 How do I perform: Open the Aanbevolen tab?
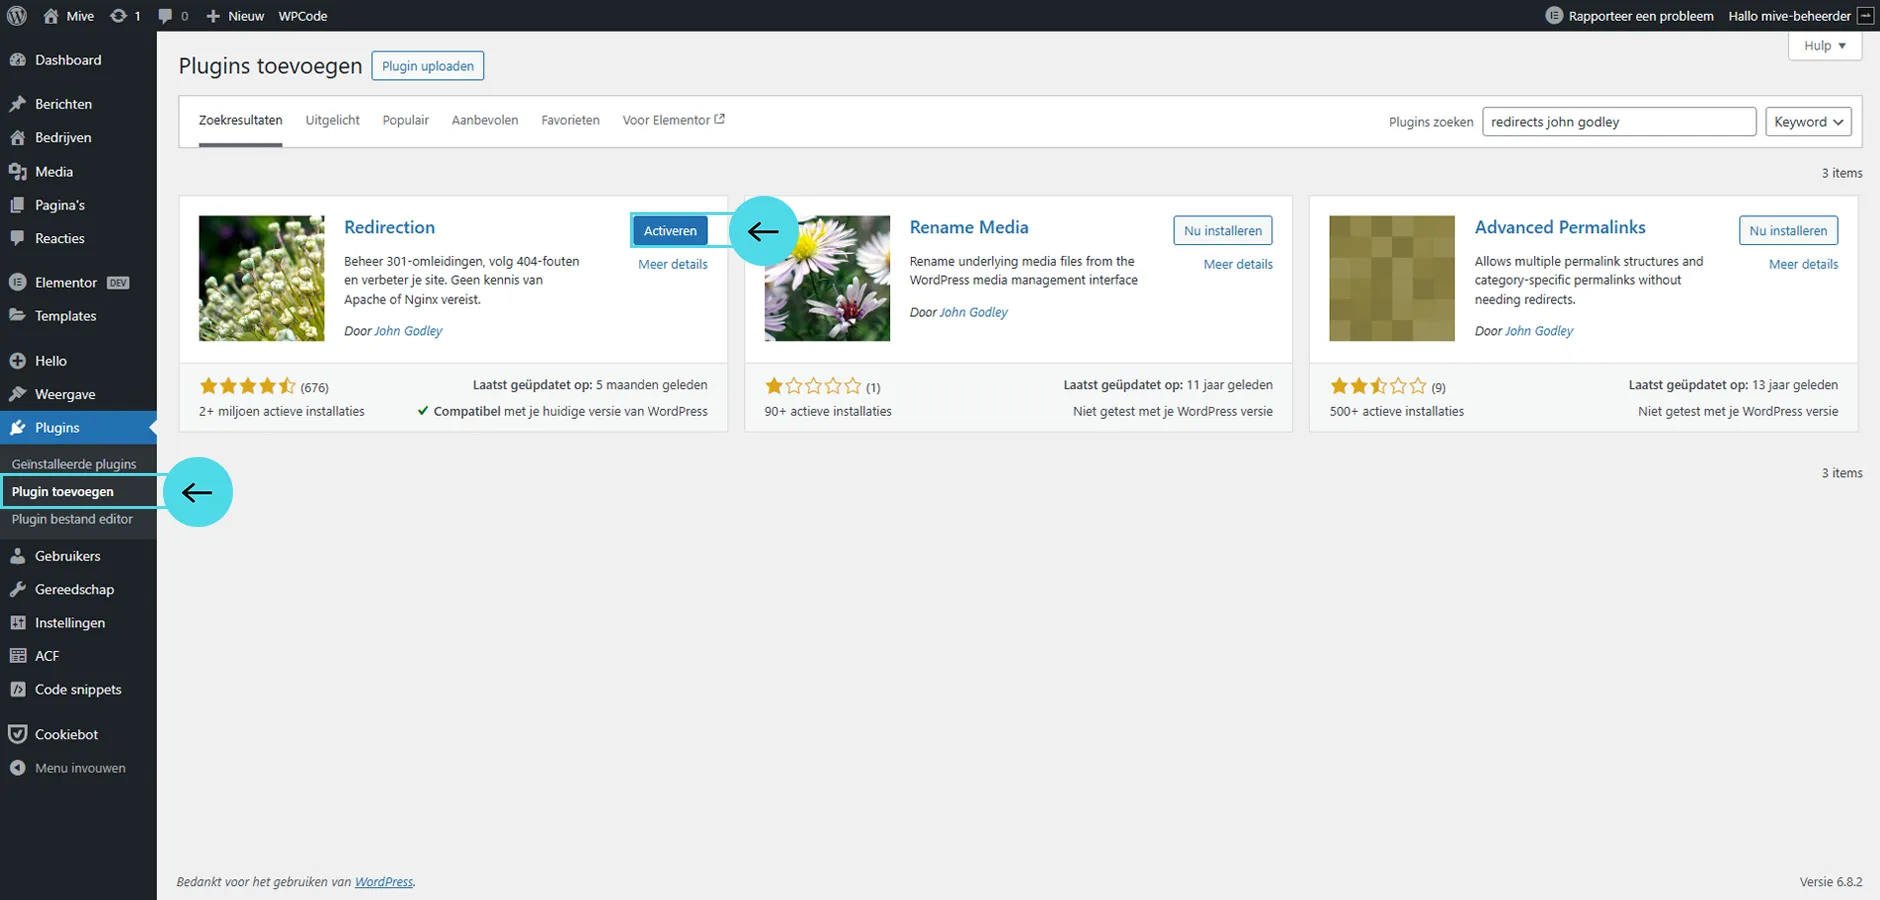pyautogui.click(x=484, y=120)
